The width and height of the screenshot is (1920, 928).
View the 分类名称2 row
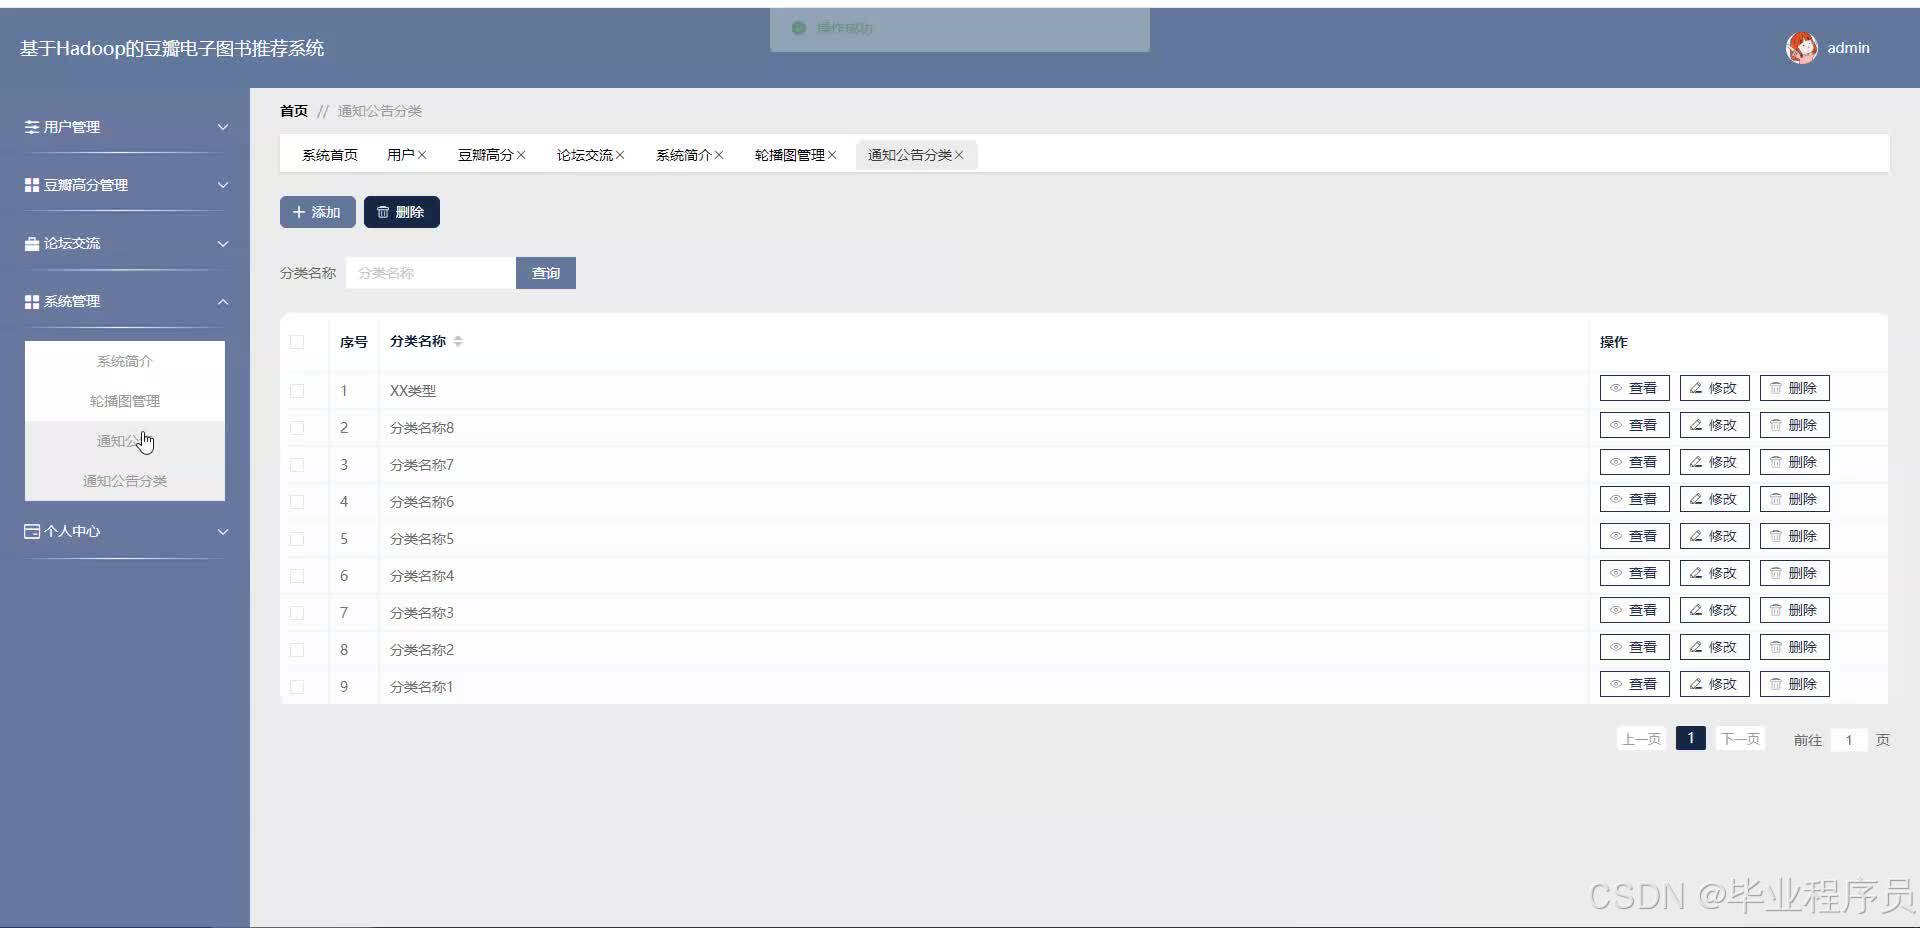[x=1634, y=647]
